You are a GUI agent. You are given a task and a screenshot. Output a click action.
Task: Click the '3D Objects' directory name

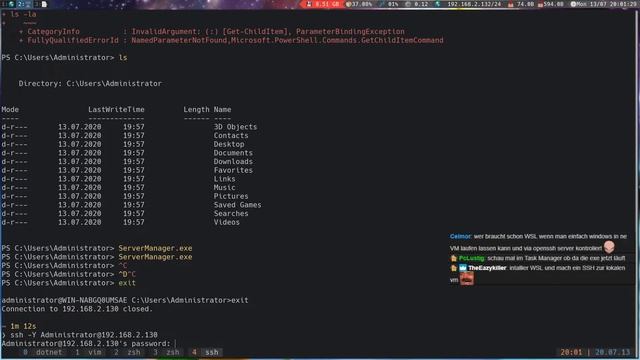tap(235, 127)
